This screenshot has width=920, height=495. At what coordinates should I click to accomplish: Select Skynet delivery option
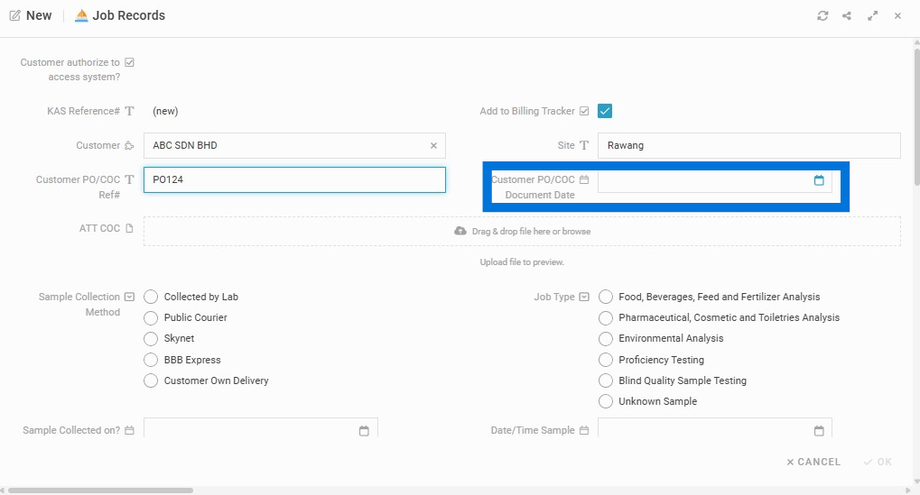(x=151, y=338)
